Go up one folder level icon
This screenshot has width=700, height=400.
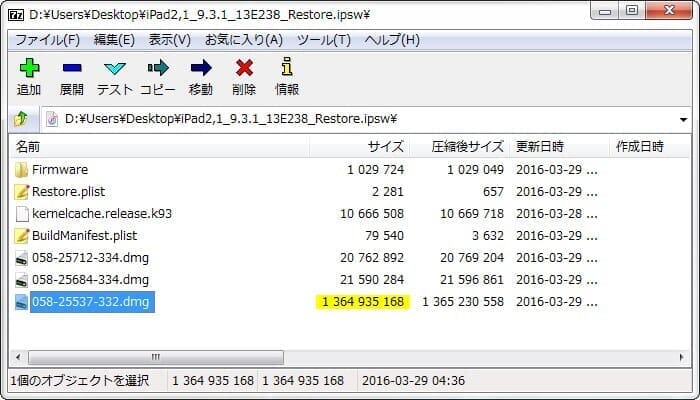(x=21, y=119)
